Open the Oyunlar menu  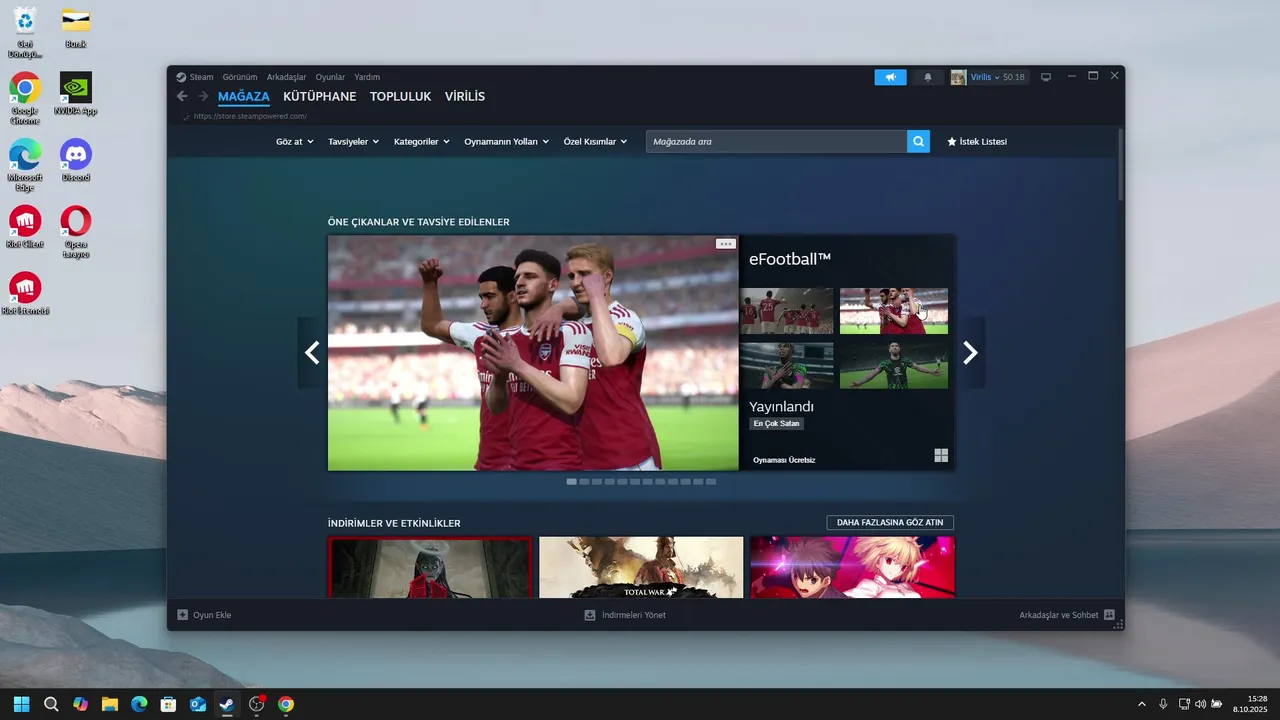330,77
